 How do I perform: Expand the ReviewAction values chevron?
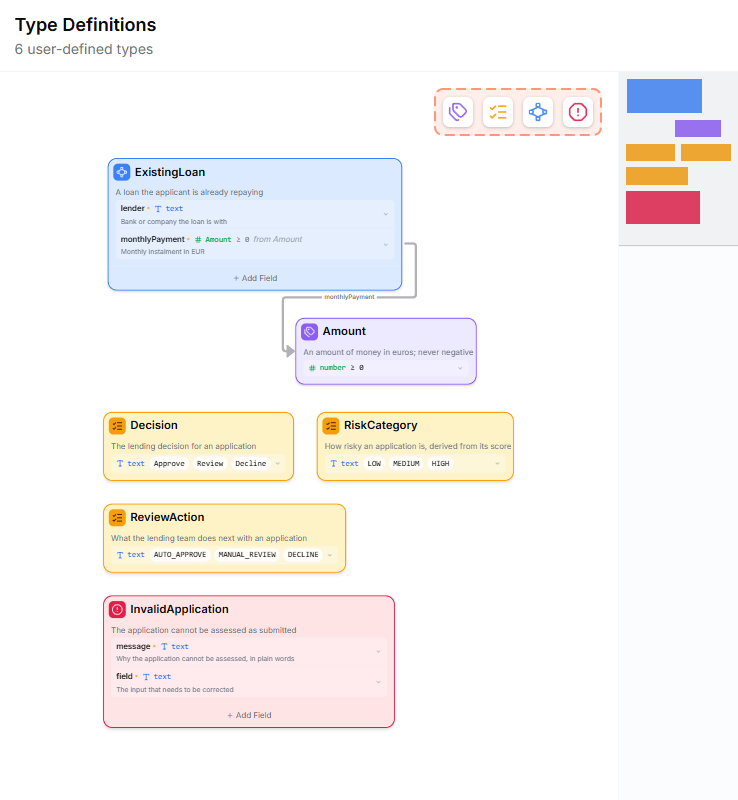[x=330, y=555]
